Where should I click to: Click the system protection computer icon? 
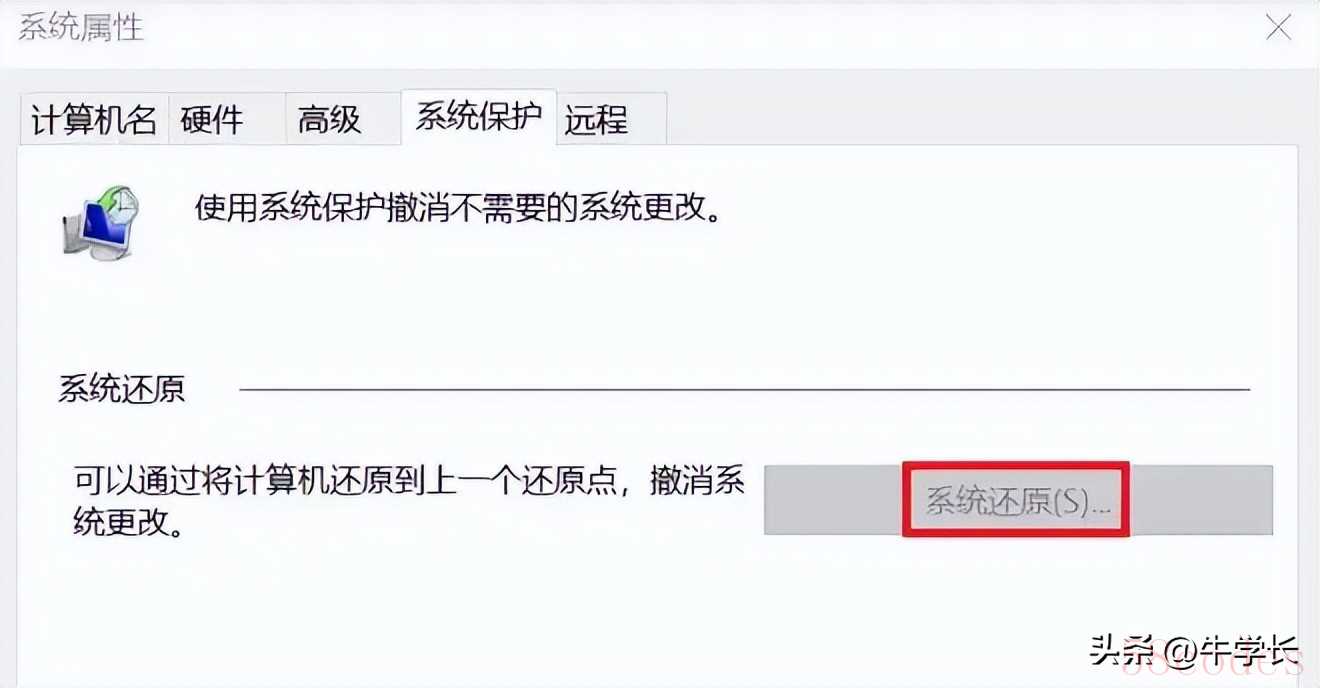100,222
